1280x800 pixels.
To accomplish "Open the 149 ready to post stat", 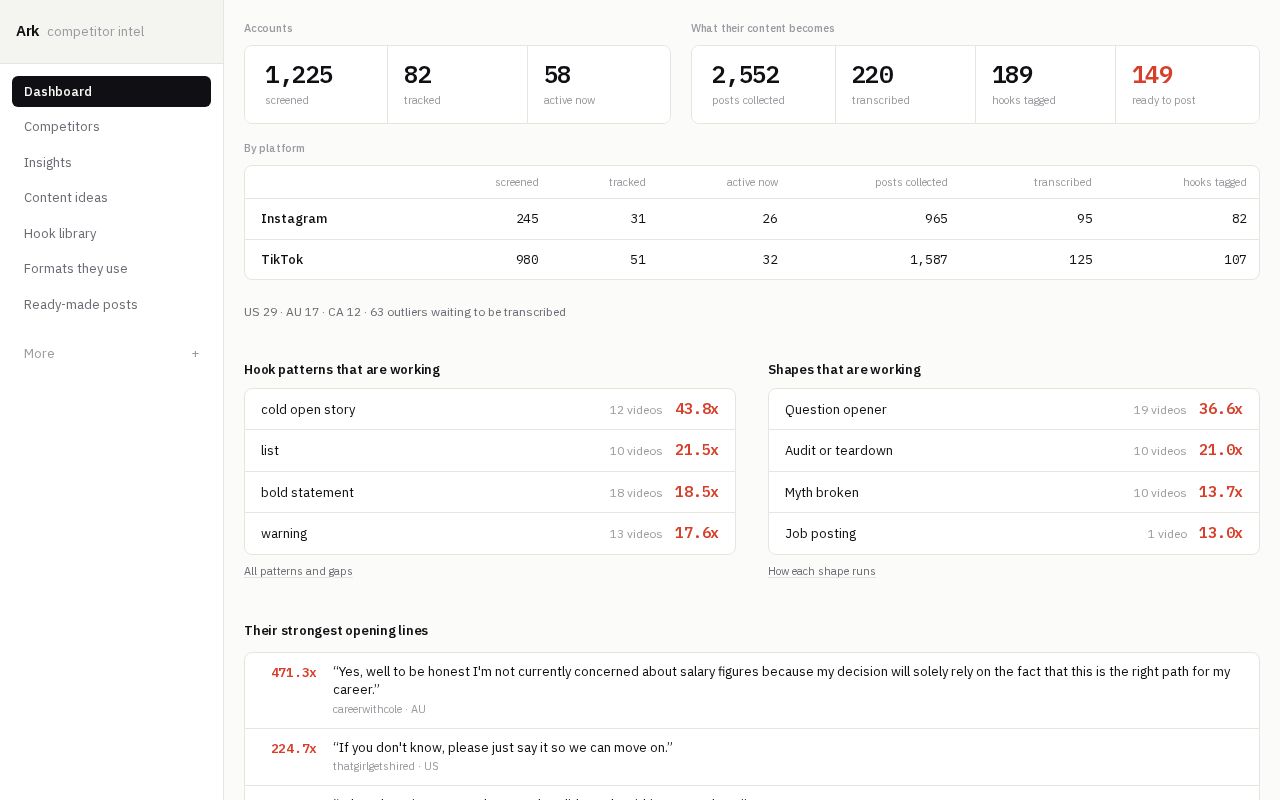I will pyautogui.click(x=1187, y=85).
